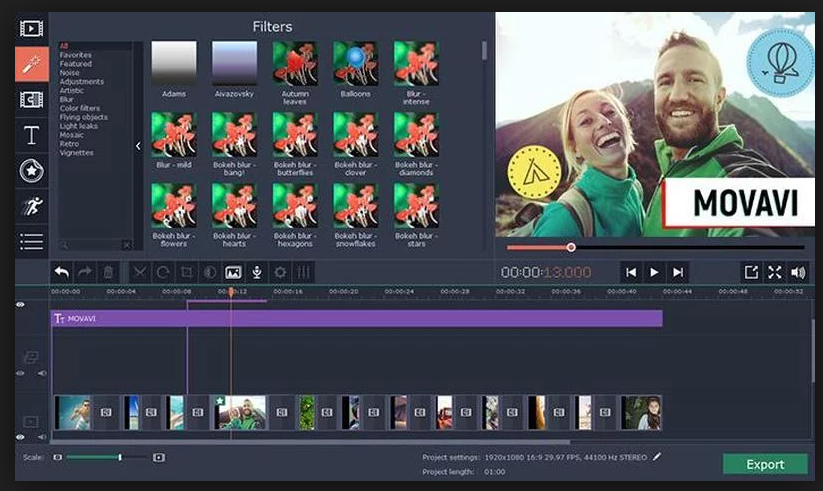Clear the filter search with X

pyautogui.click(x=126, y=245)
